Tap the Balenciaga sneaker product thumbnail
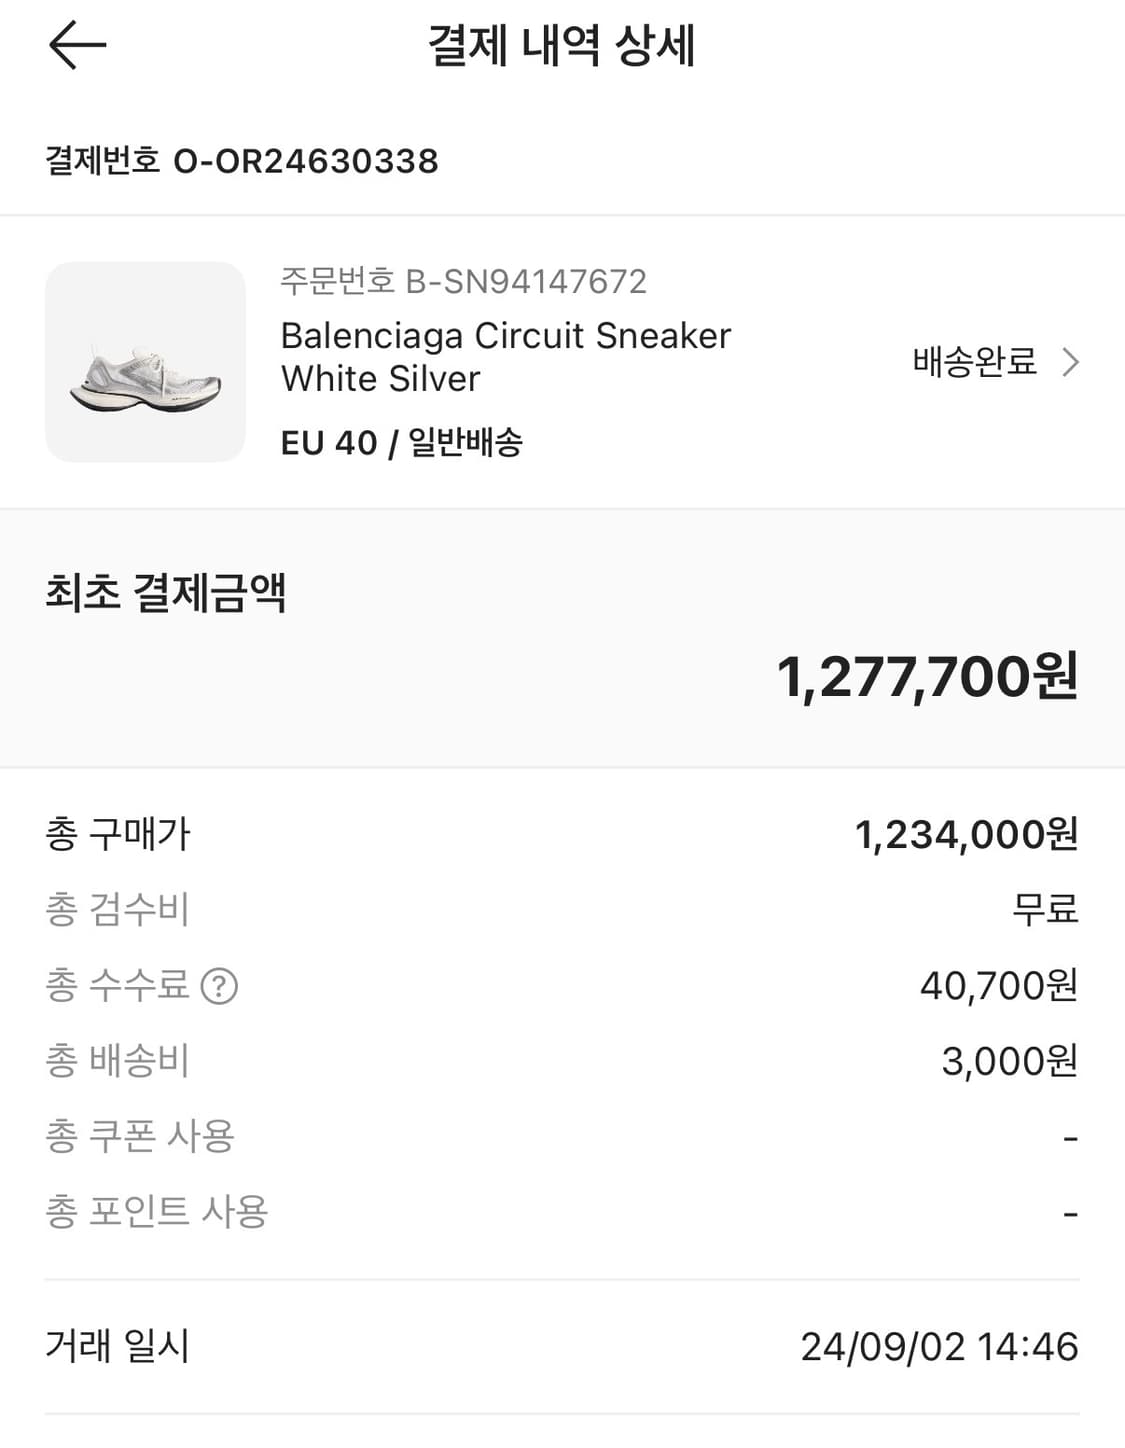The height and width of the screenshot is (1448, 1125). 145,362
